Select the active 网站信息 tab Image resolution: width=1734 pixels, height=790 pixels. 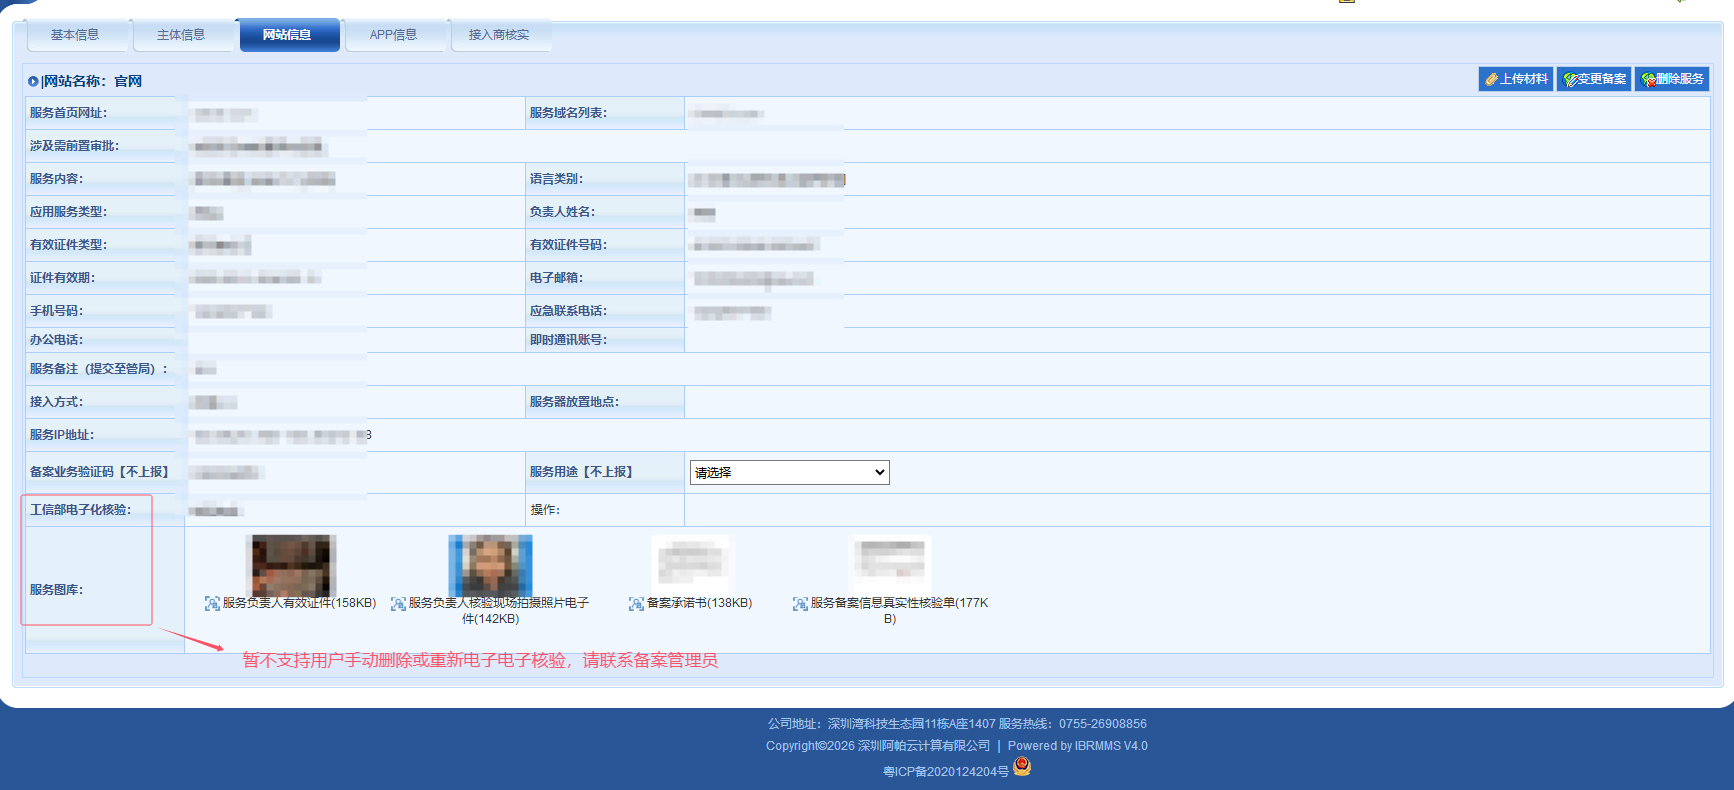[287, 35]
